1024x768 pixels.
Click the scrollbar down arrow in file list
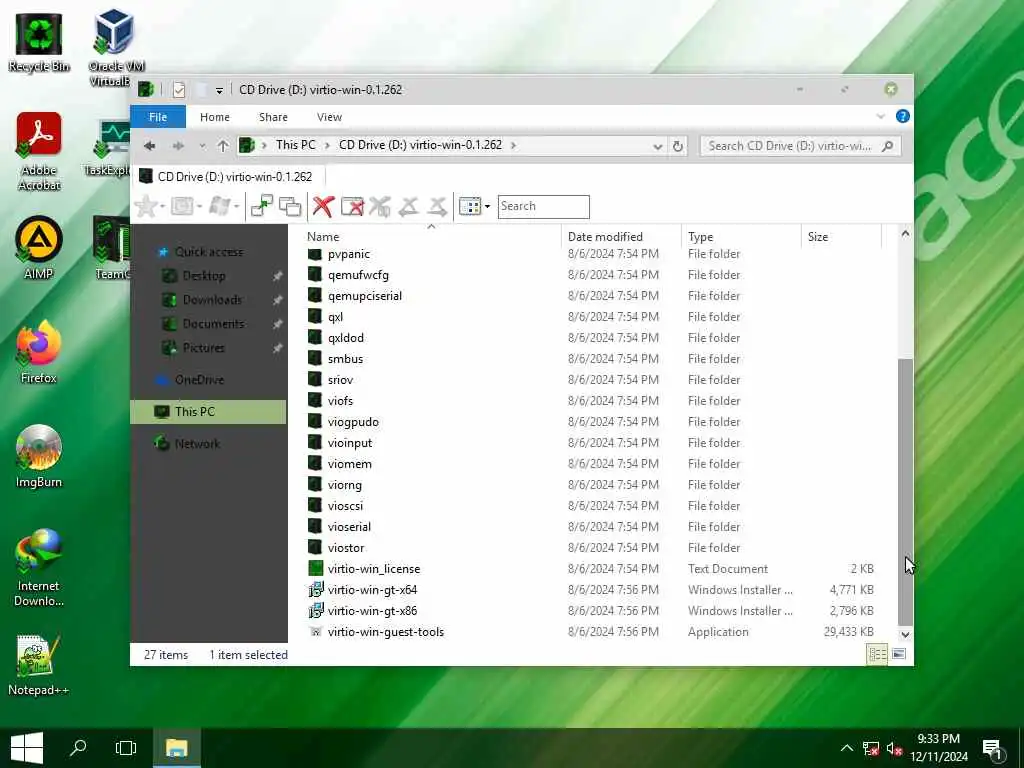coord(905,634)
